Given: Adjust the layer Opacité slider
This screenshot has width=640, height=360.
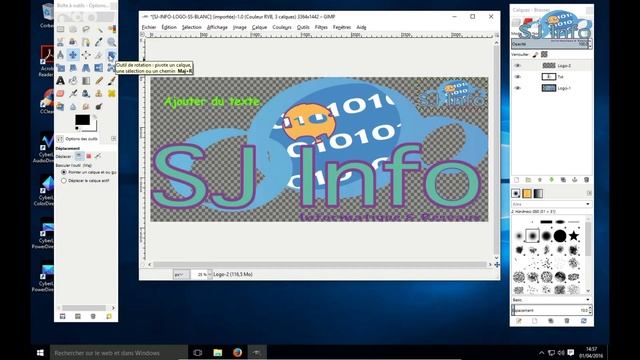Looking at the screenshot, I should tap(551, 44).
